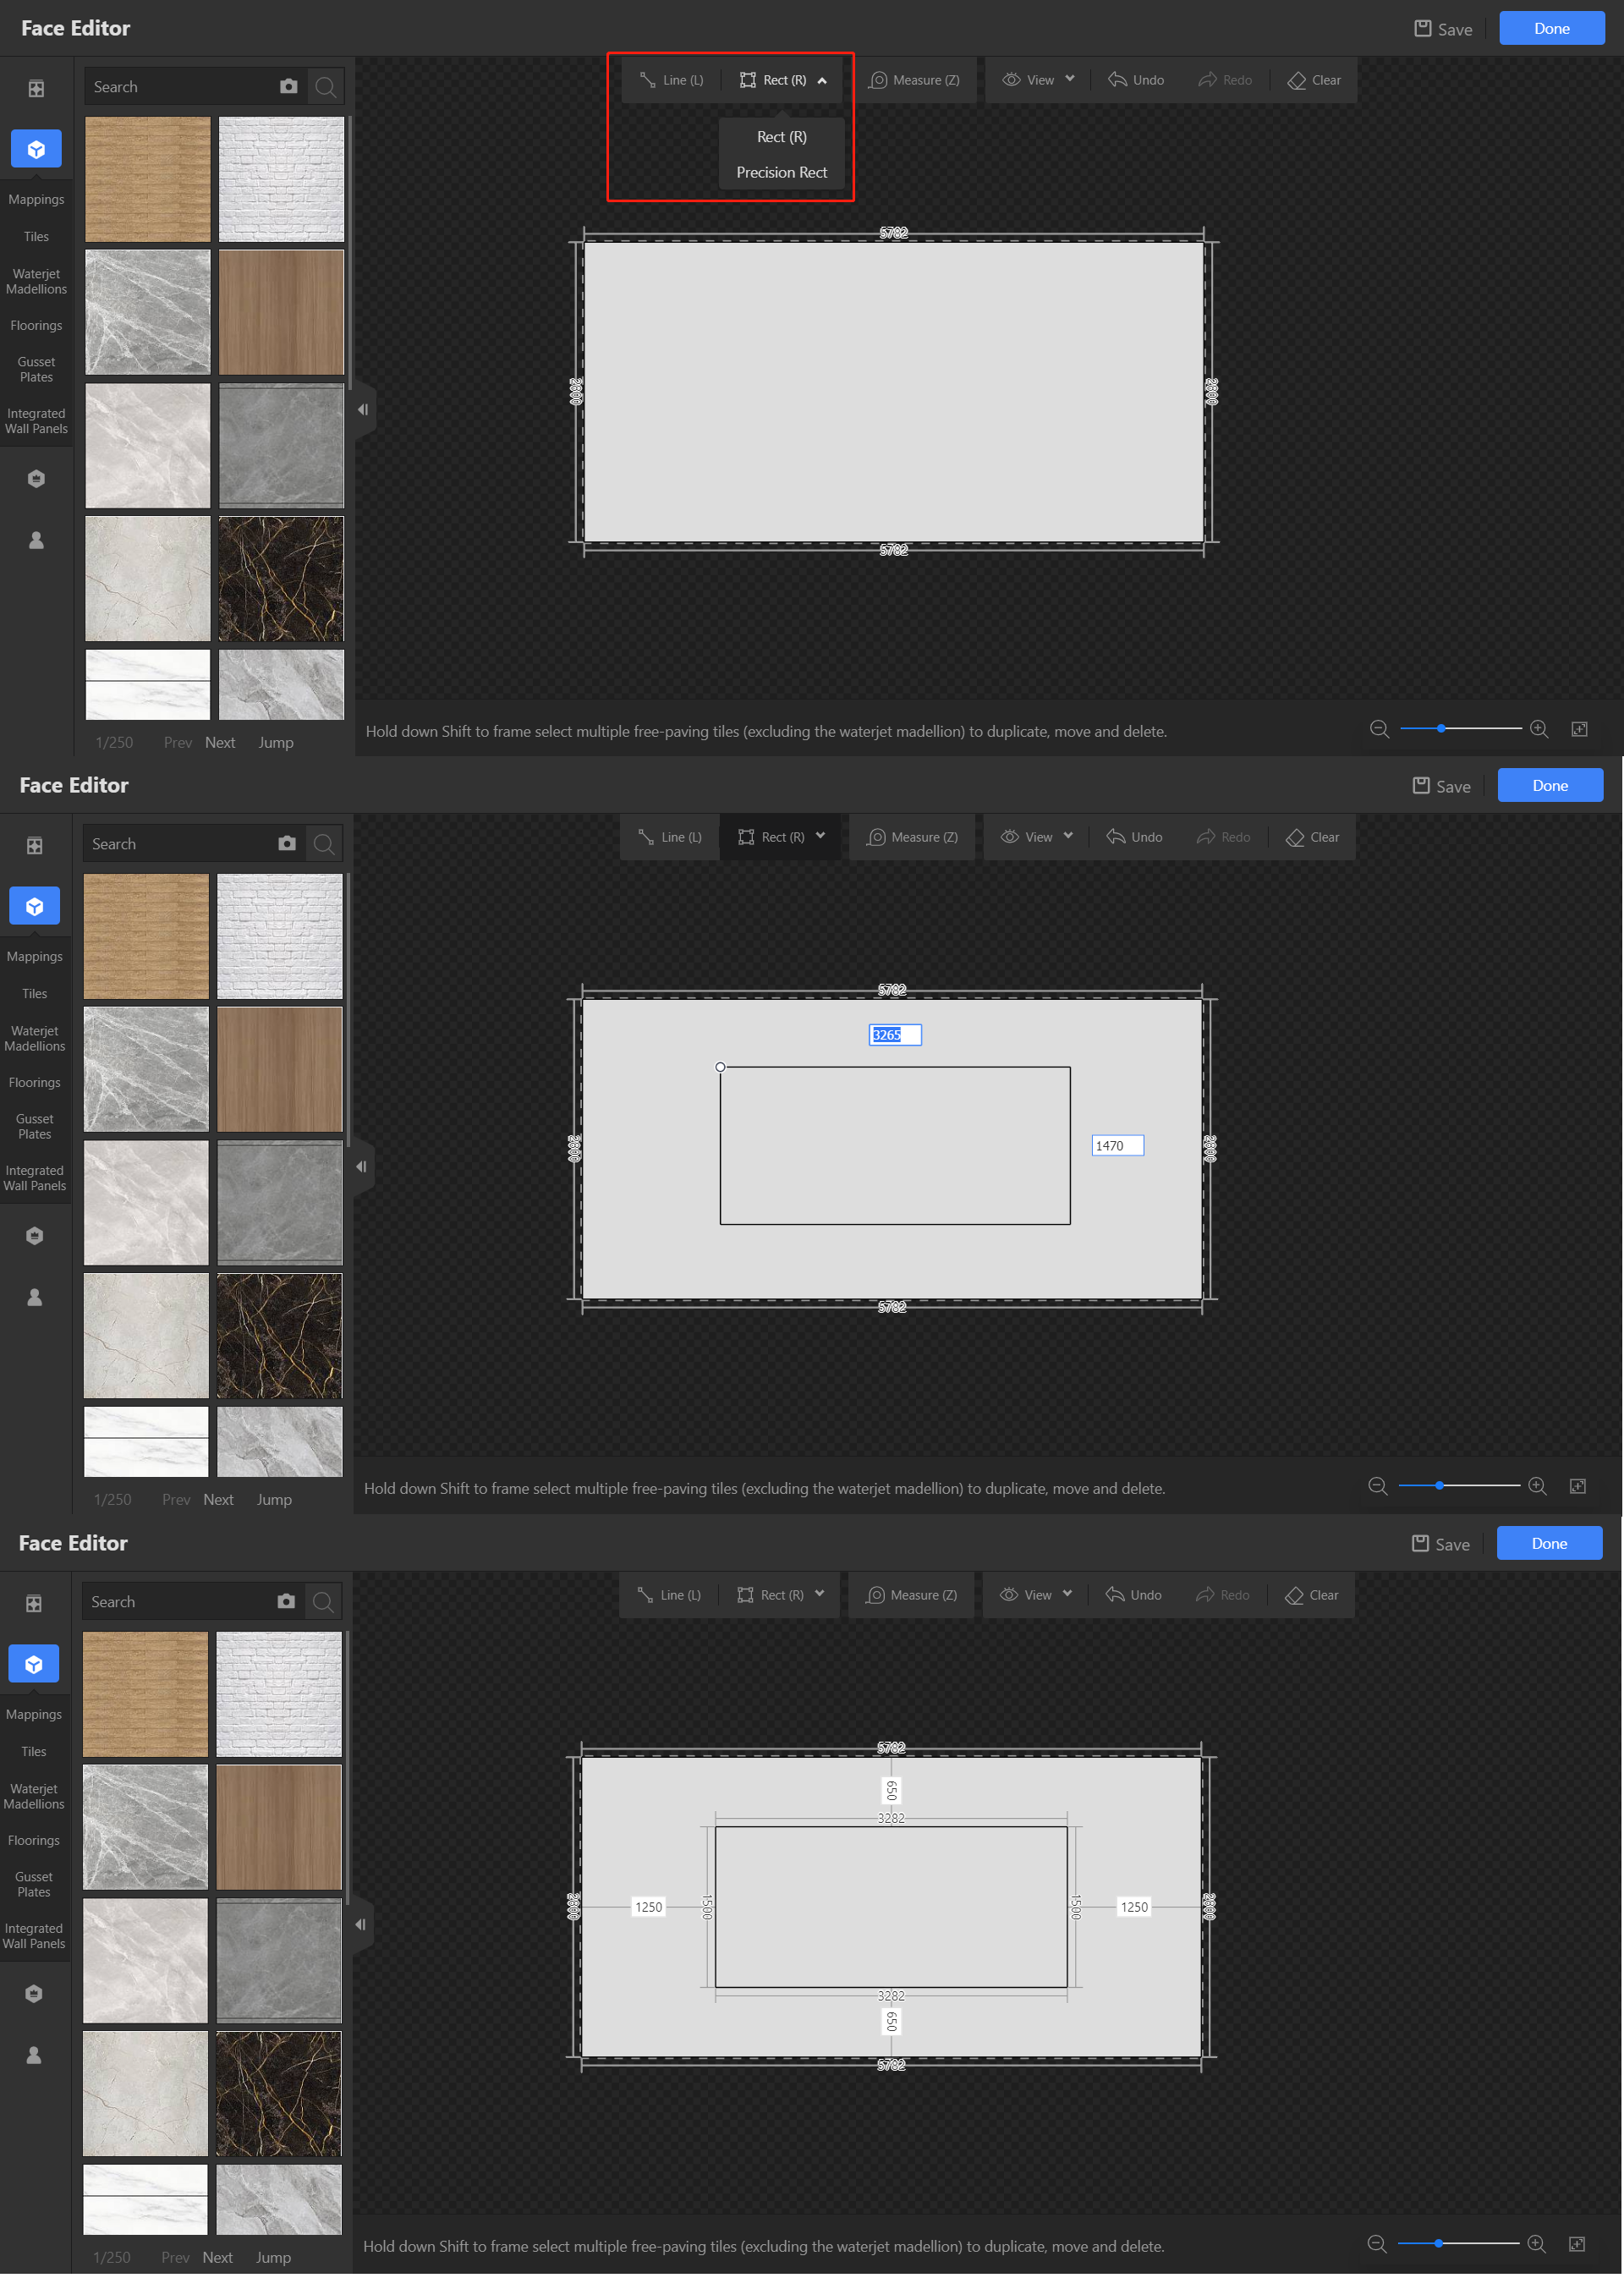Click fit-to-screen icon beside topmost zoom slider
This screenshot has width=1624, height=2278.
[x=1579, y=729]
